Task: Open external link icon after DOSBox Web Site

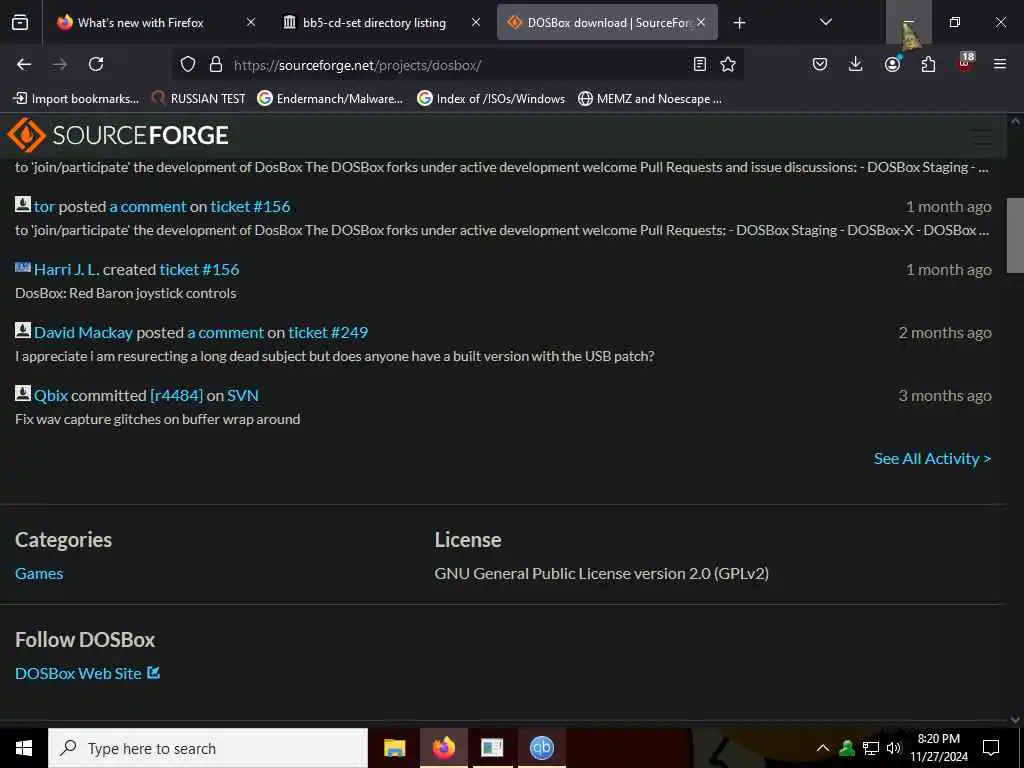Action: pos(153,672)
